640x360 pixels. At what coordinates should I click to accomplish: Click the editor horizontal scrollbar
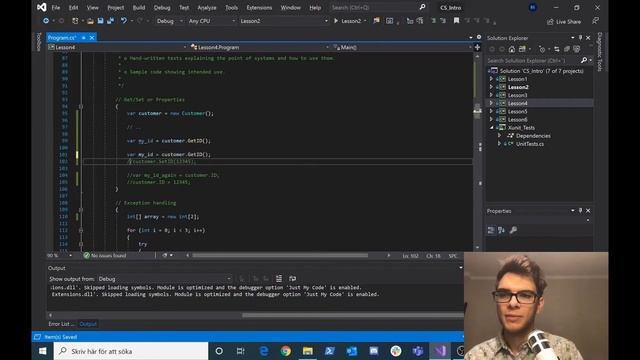[280, 256]
